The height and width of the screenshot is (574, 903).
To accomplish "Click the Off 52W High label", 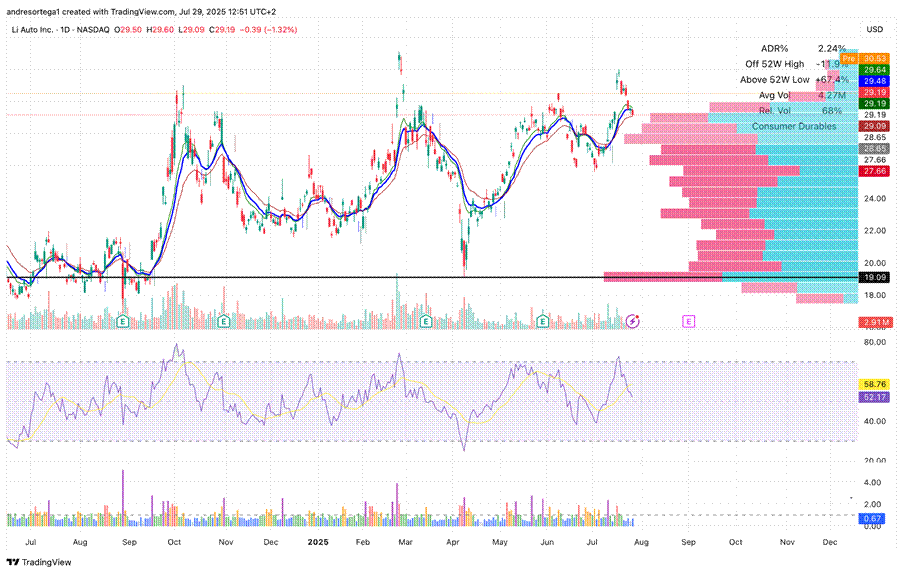I will tap(775, 64).
